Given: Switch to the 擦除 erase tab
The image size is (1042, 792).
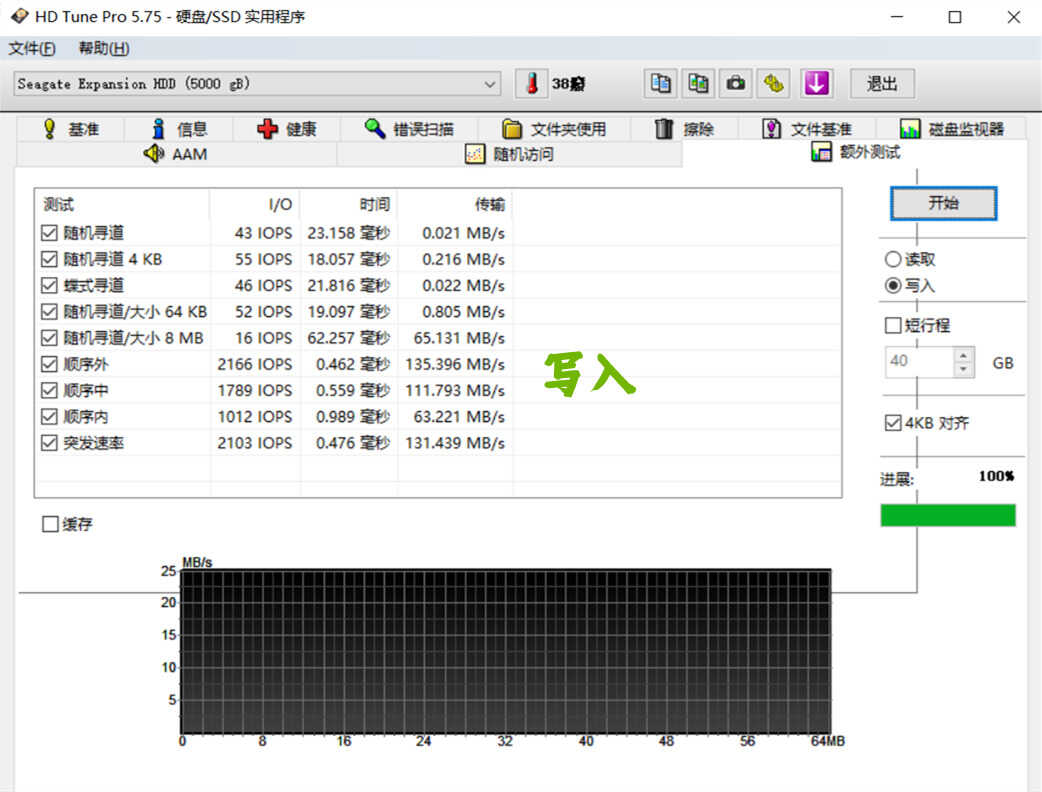Looking at the screenshot, I should tap(684, 129).
